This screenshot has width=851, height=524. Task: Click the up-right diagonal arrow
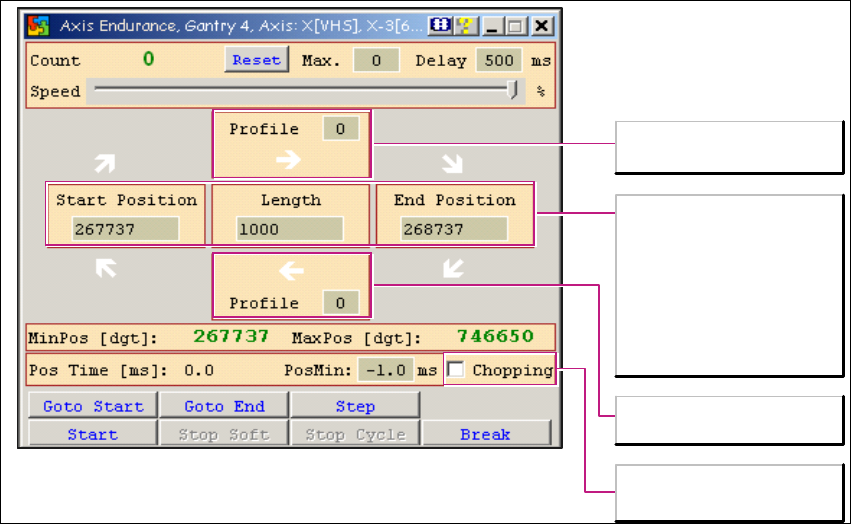[105, 163]
